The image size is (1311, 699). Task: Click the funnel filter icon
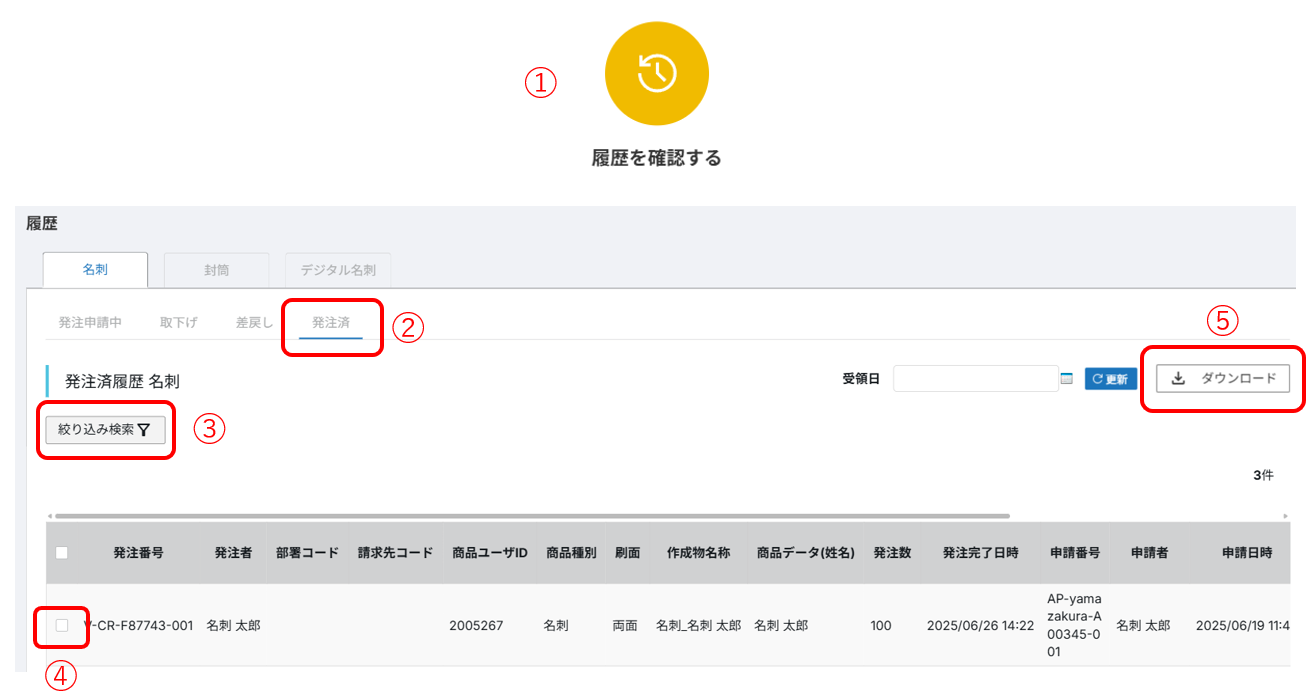click(144, 430)
